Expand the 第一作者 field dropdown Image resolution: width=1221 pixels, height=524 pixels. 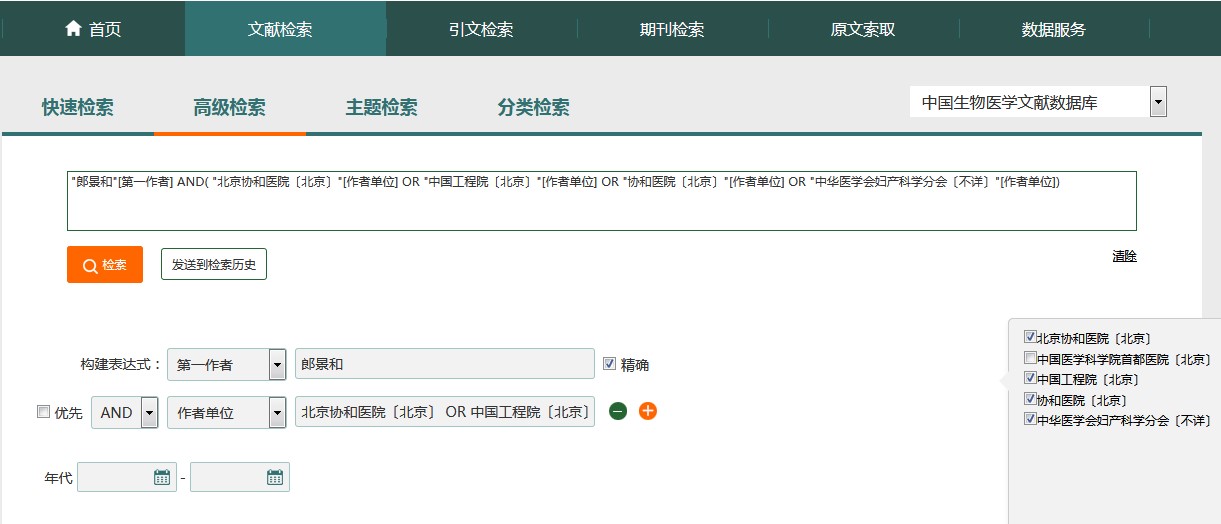pos(277,365)
